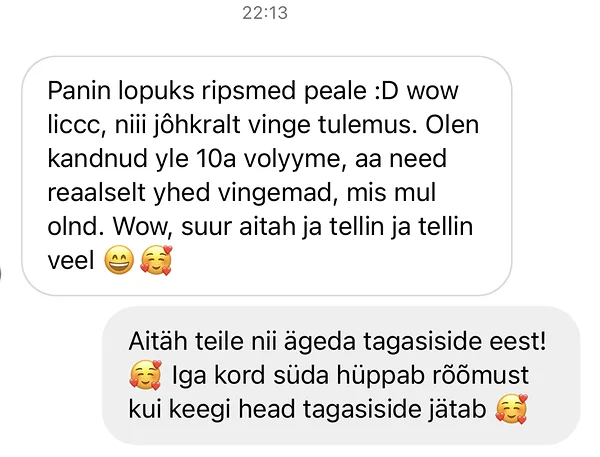
Task: Click the word "vingemad" in received message
Action: click(275, 193)
